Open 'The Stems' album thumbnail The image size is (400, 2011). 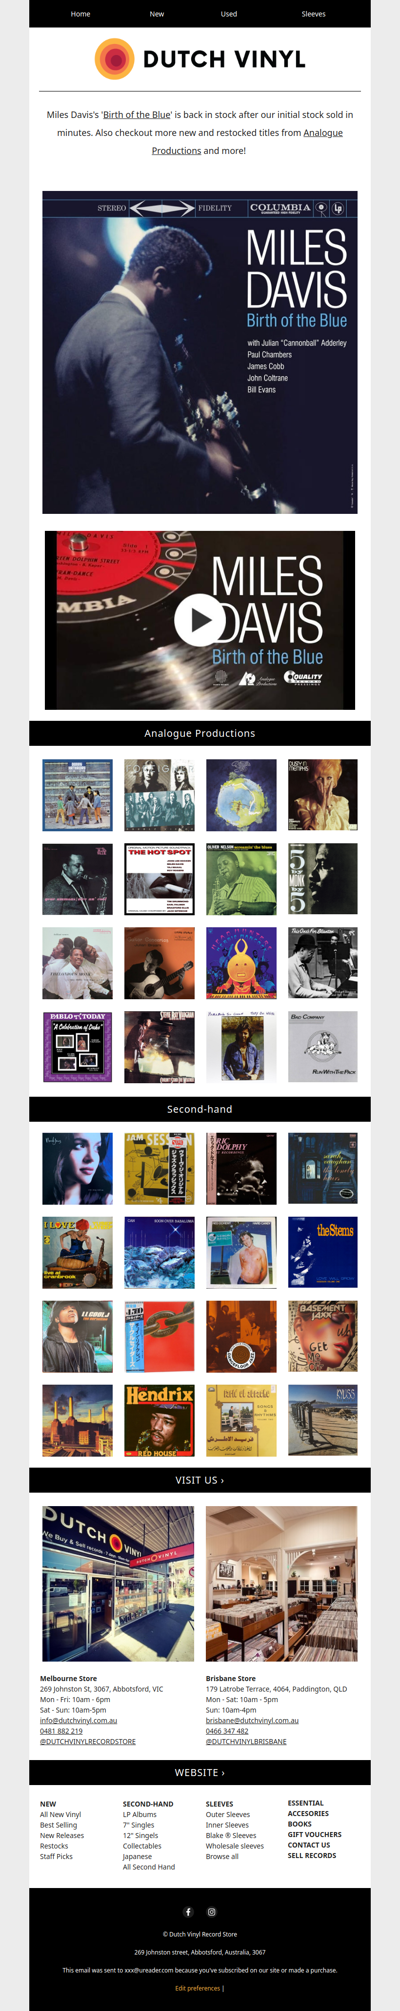(322, 1252)
